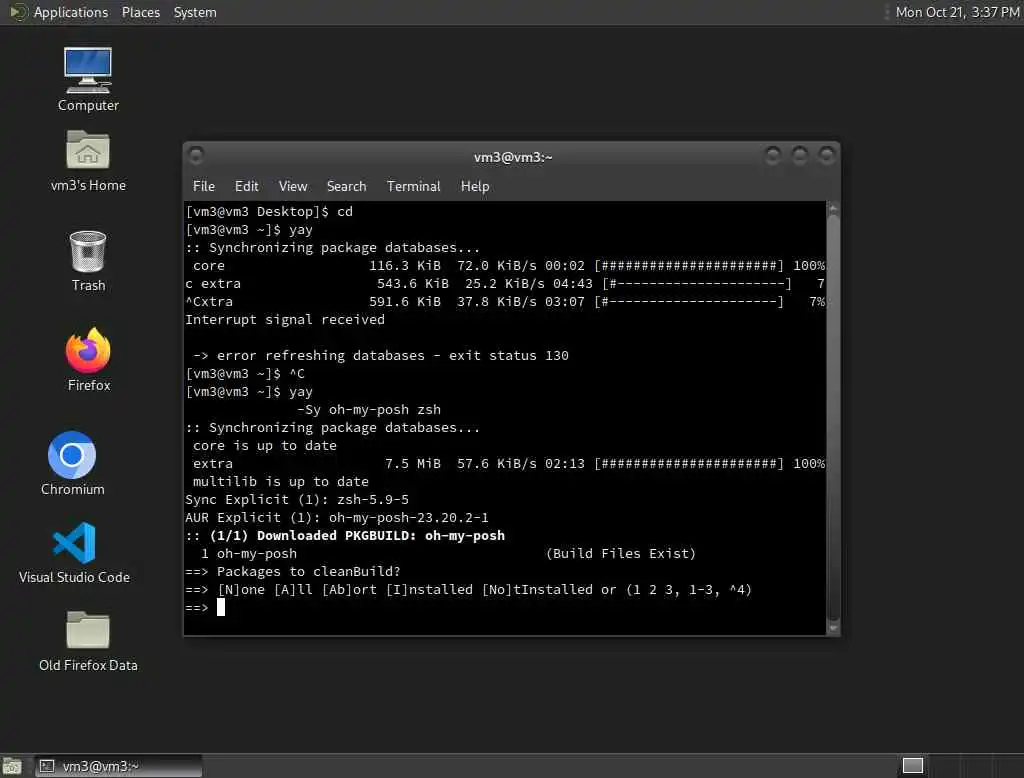The image size is (1024, 778).
Task: Open the Help menu in terminal
Action: 475,186
